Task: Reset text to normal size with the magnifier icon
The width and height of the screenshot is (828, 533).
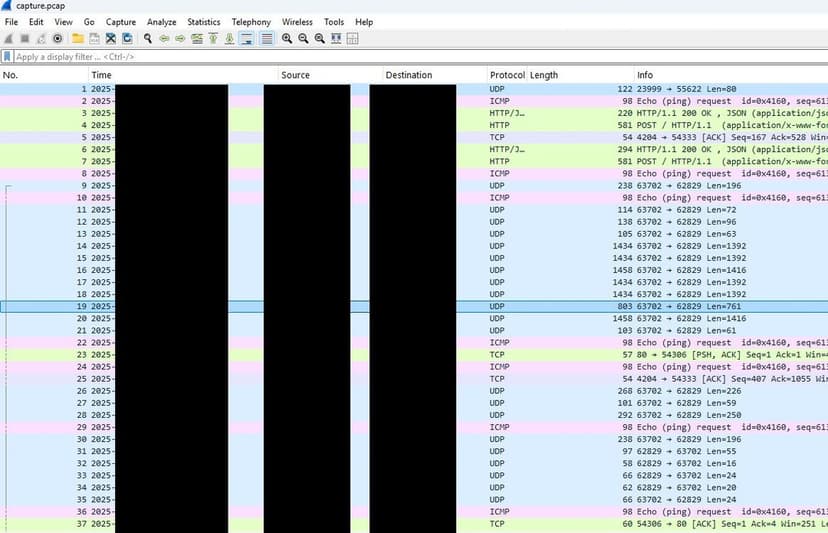Action: [319, 39]
